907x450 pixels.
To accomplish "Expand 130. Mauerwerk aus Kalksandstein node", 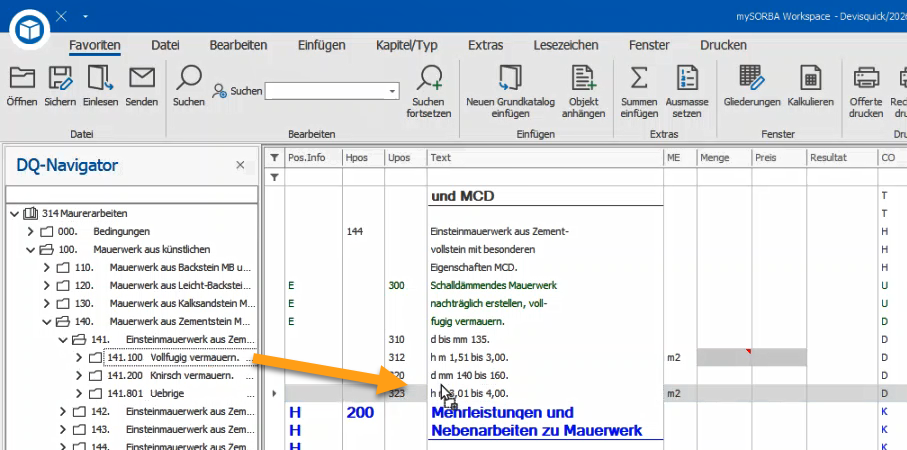I will coord(47,304).
